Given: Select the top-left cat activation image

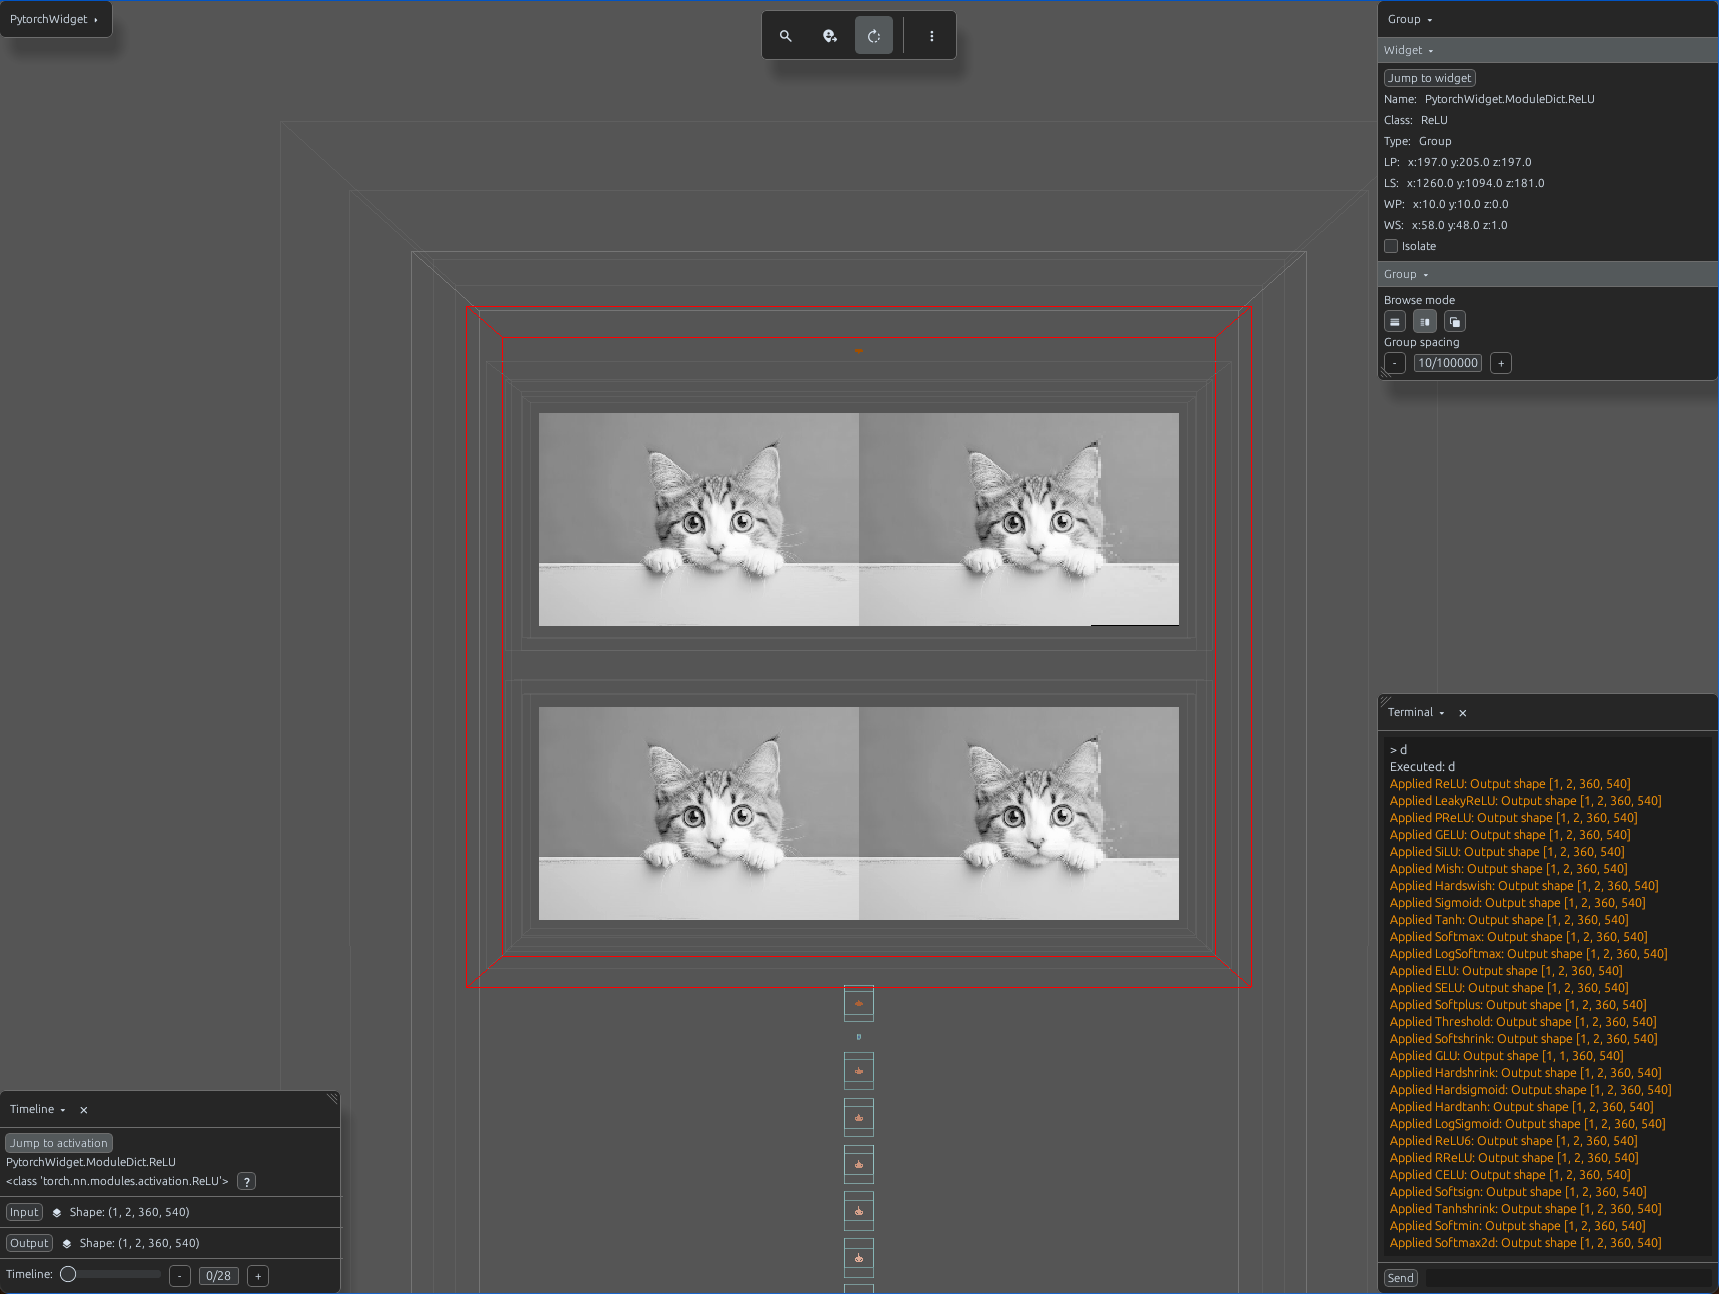Looking at the screenshot, I should [x=699, y=519].
